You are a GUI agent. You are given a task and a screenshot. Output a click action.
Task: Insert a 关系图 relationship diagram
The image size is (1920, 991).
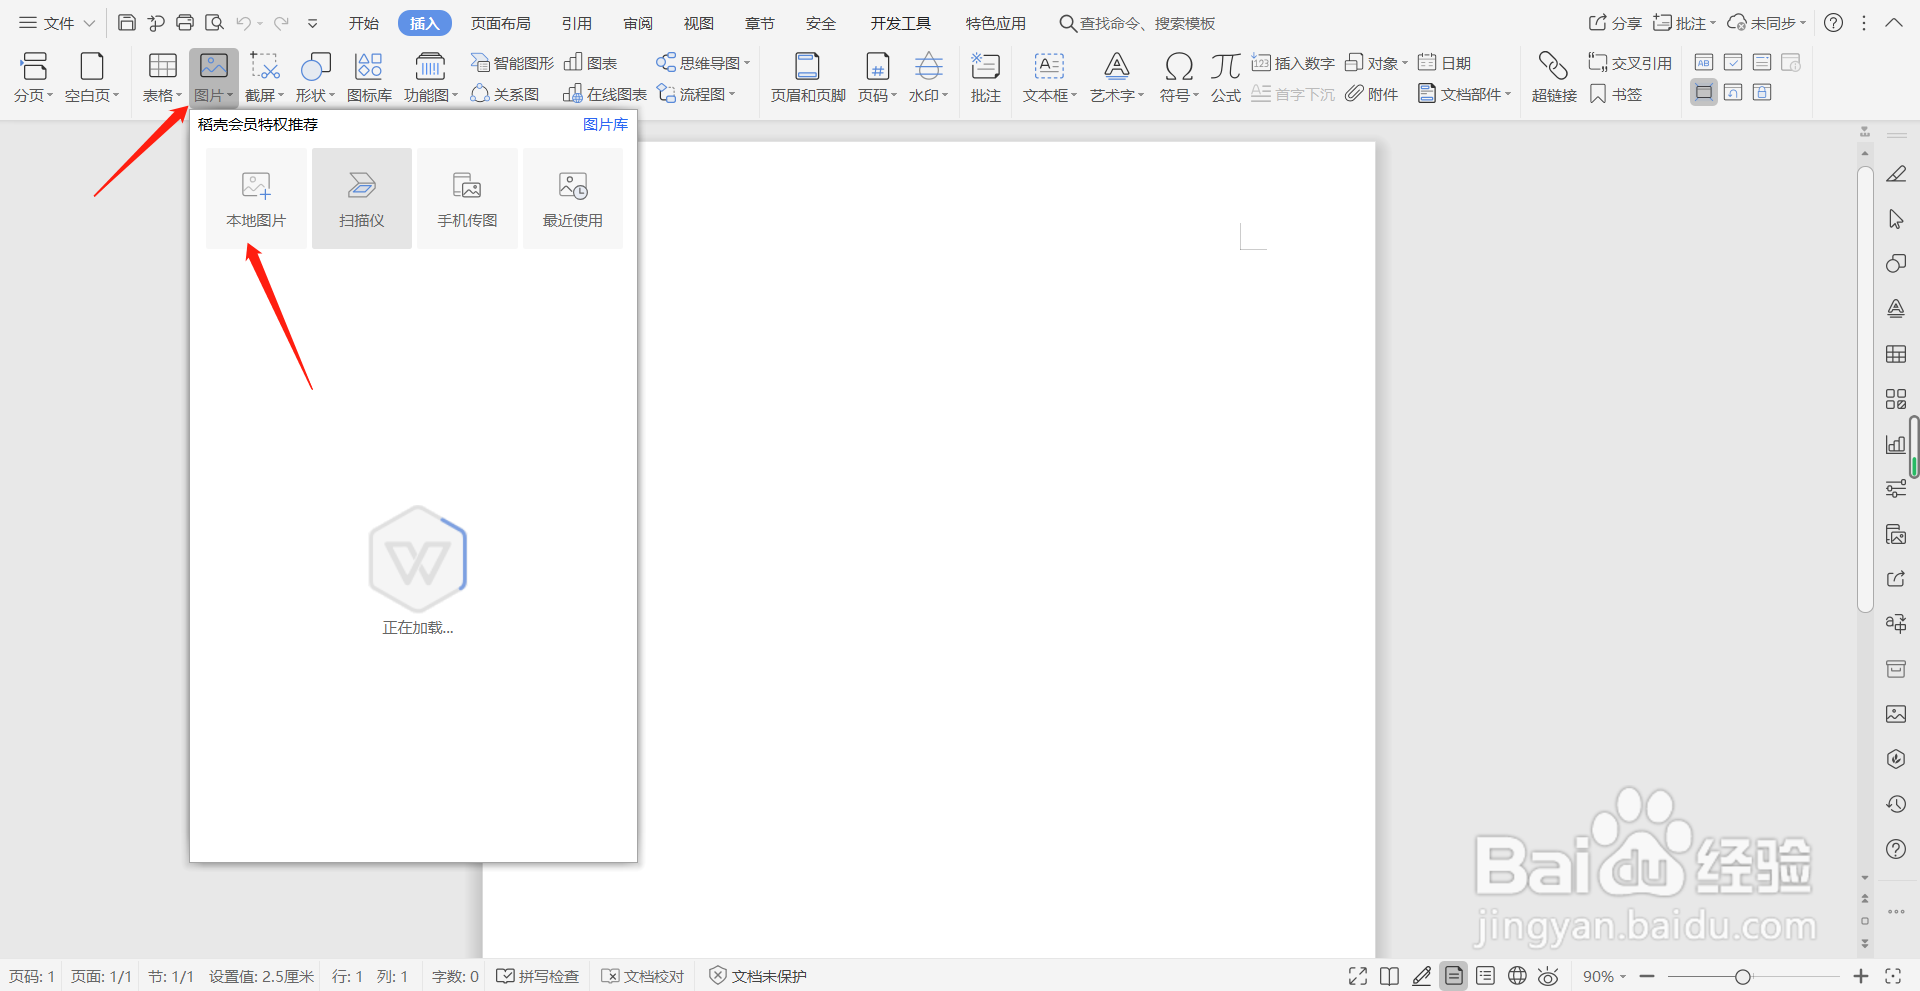pos(505,94)
